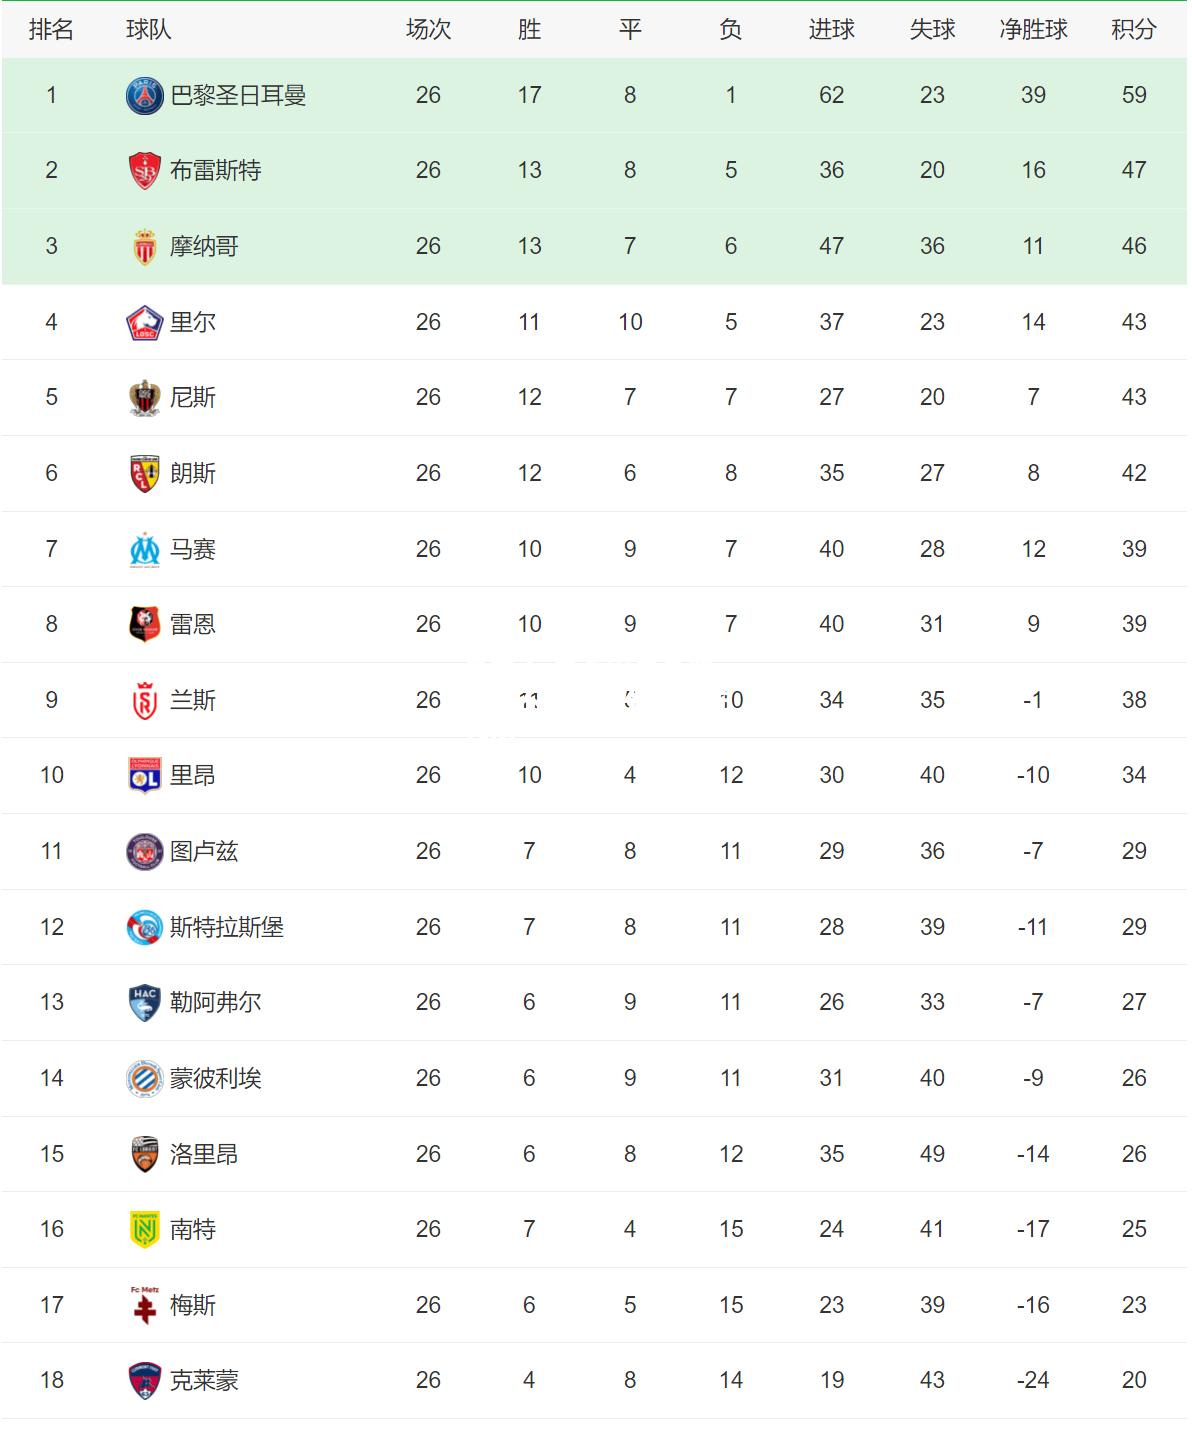
Task: Sort by the 净胜球 column header
Action: [1034, 30]
